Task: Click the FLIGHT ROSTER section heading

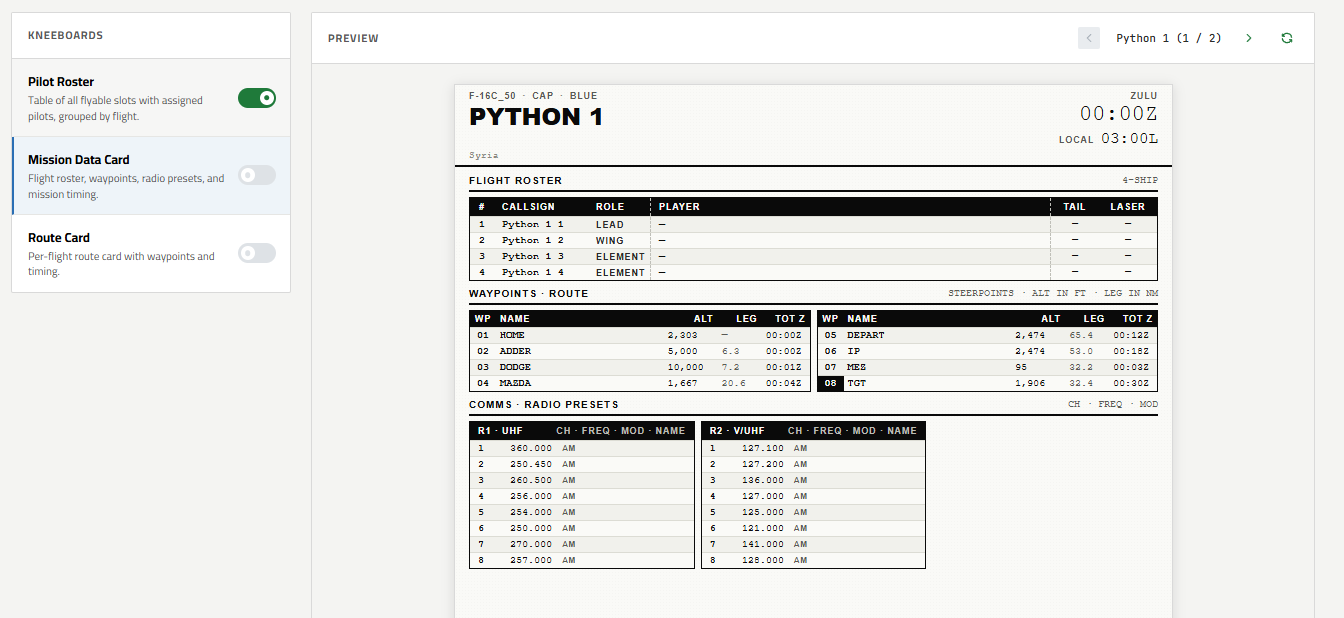Action: [515, 181]
